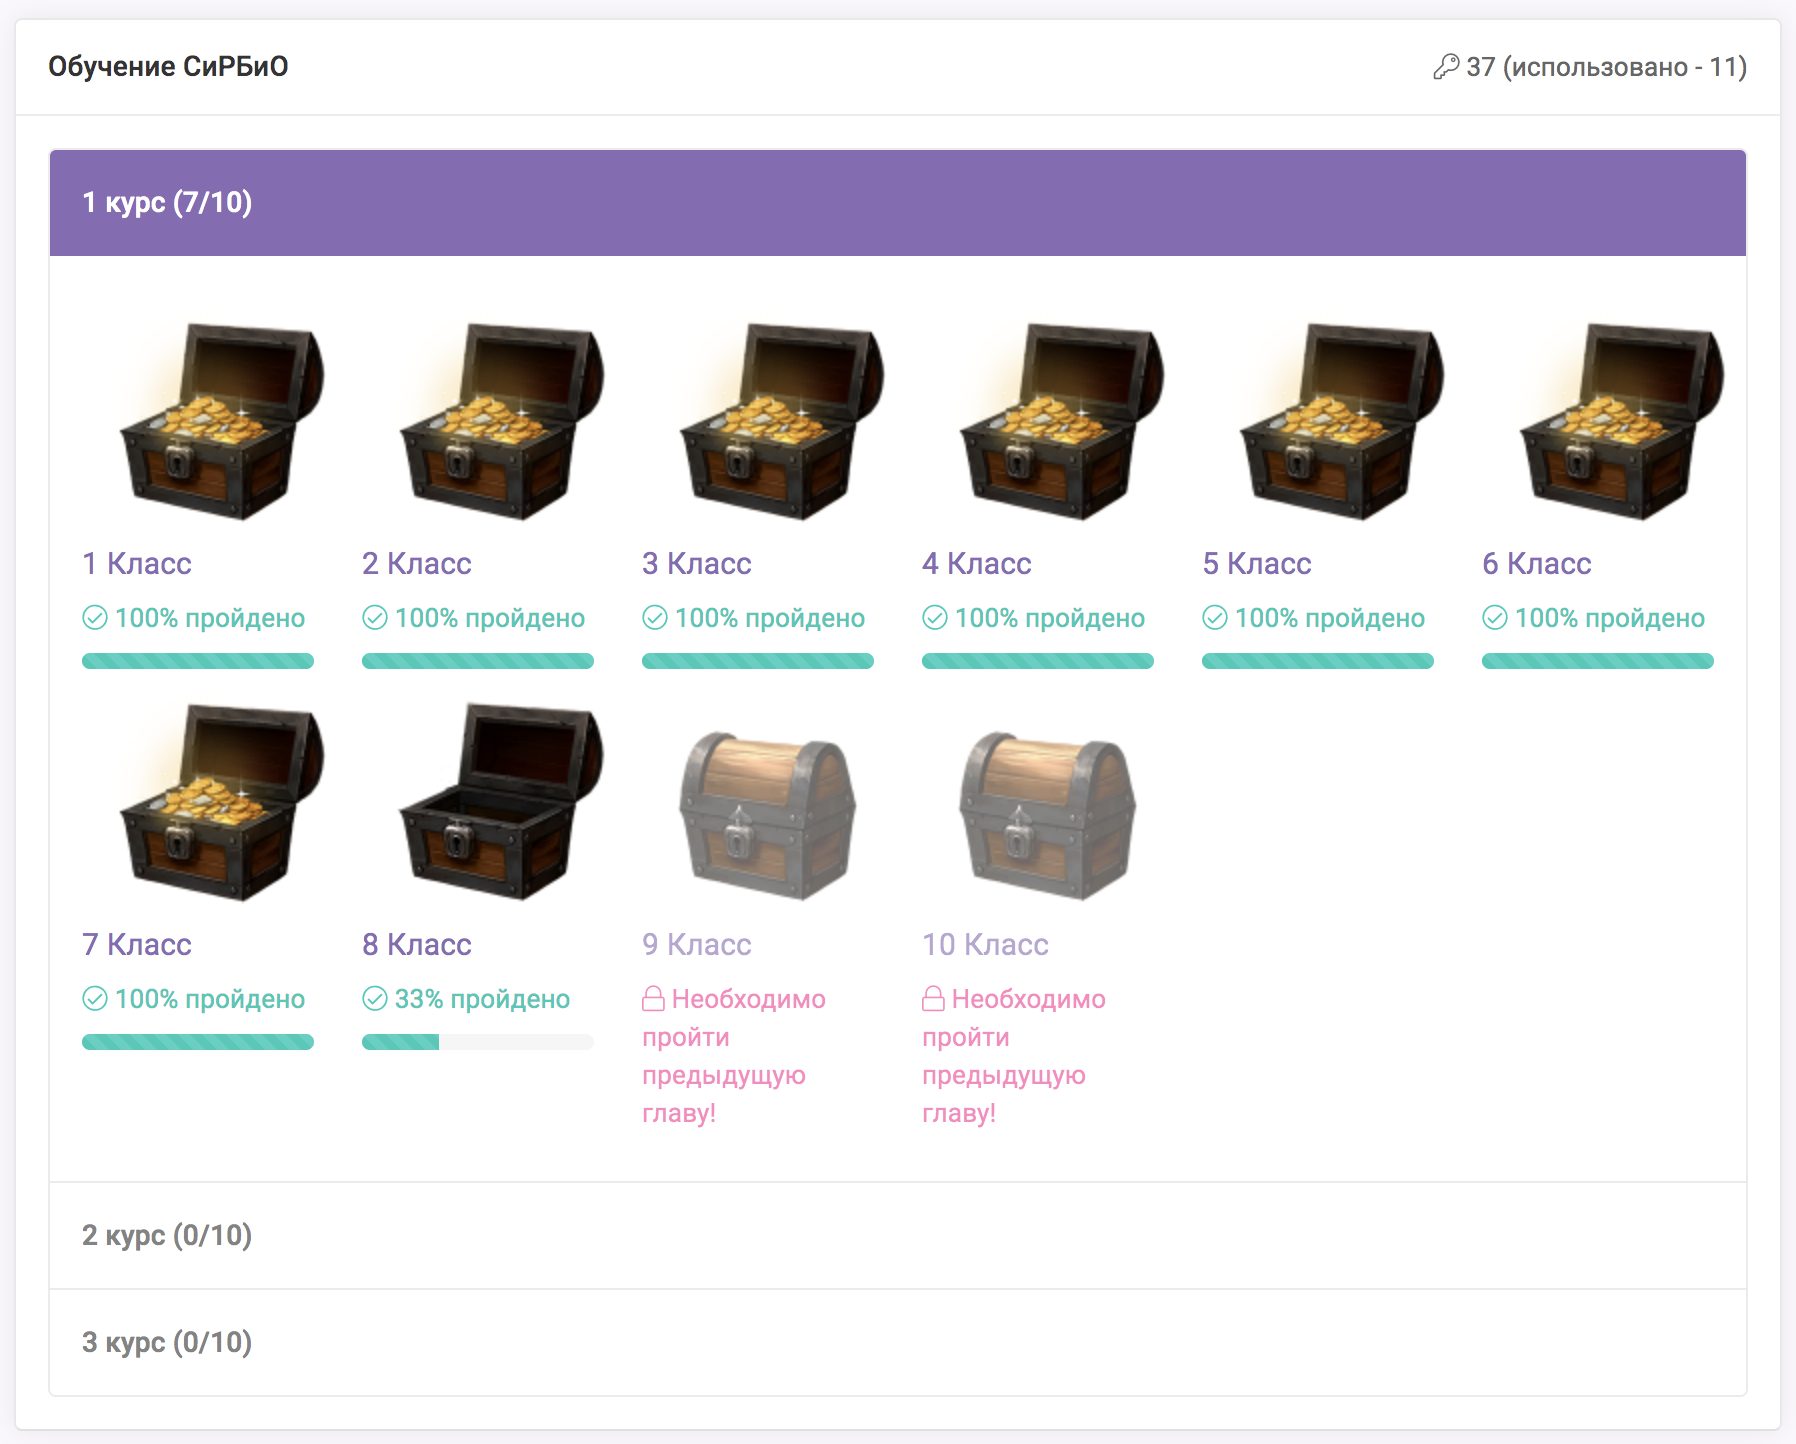Click the 8 Класс 33% progress bar

478,1042
